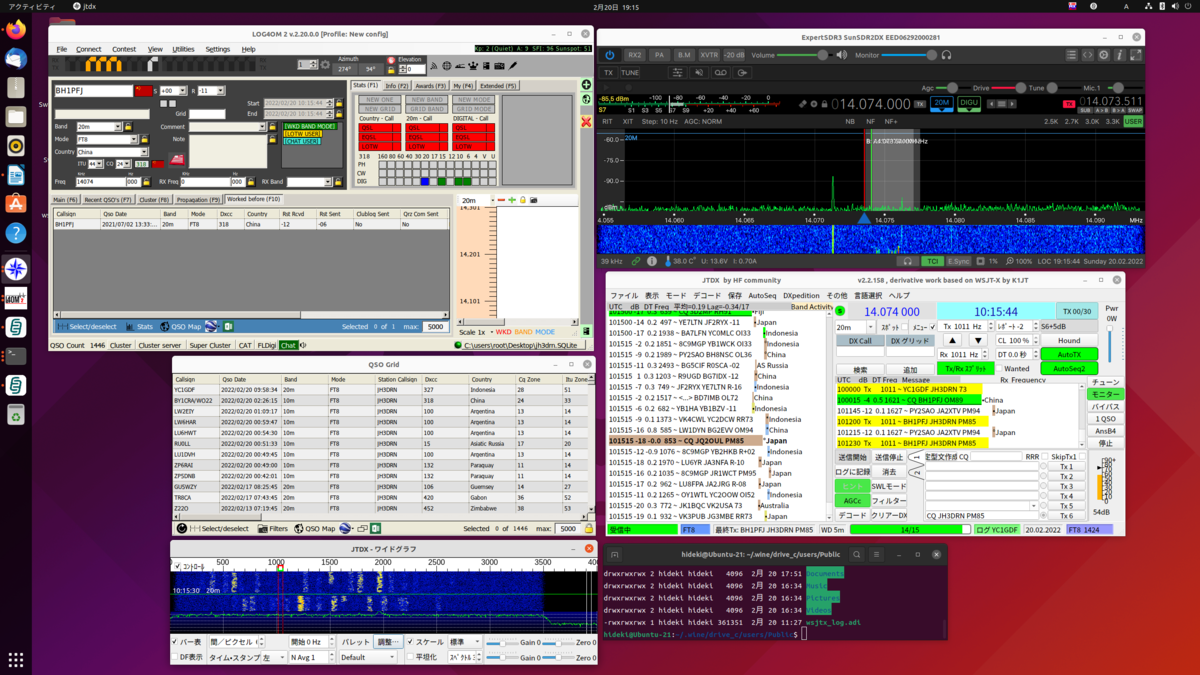Open the DIGU mode selector in ExpertSDR3
This screenshot has width=1200, height=675.
tap(968, 103)
